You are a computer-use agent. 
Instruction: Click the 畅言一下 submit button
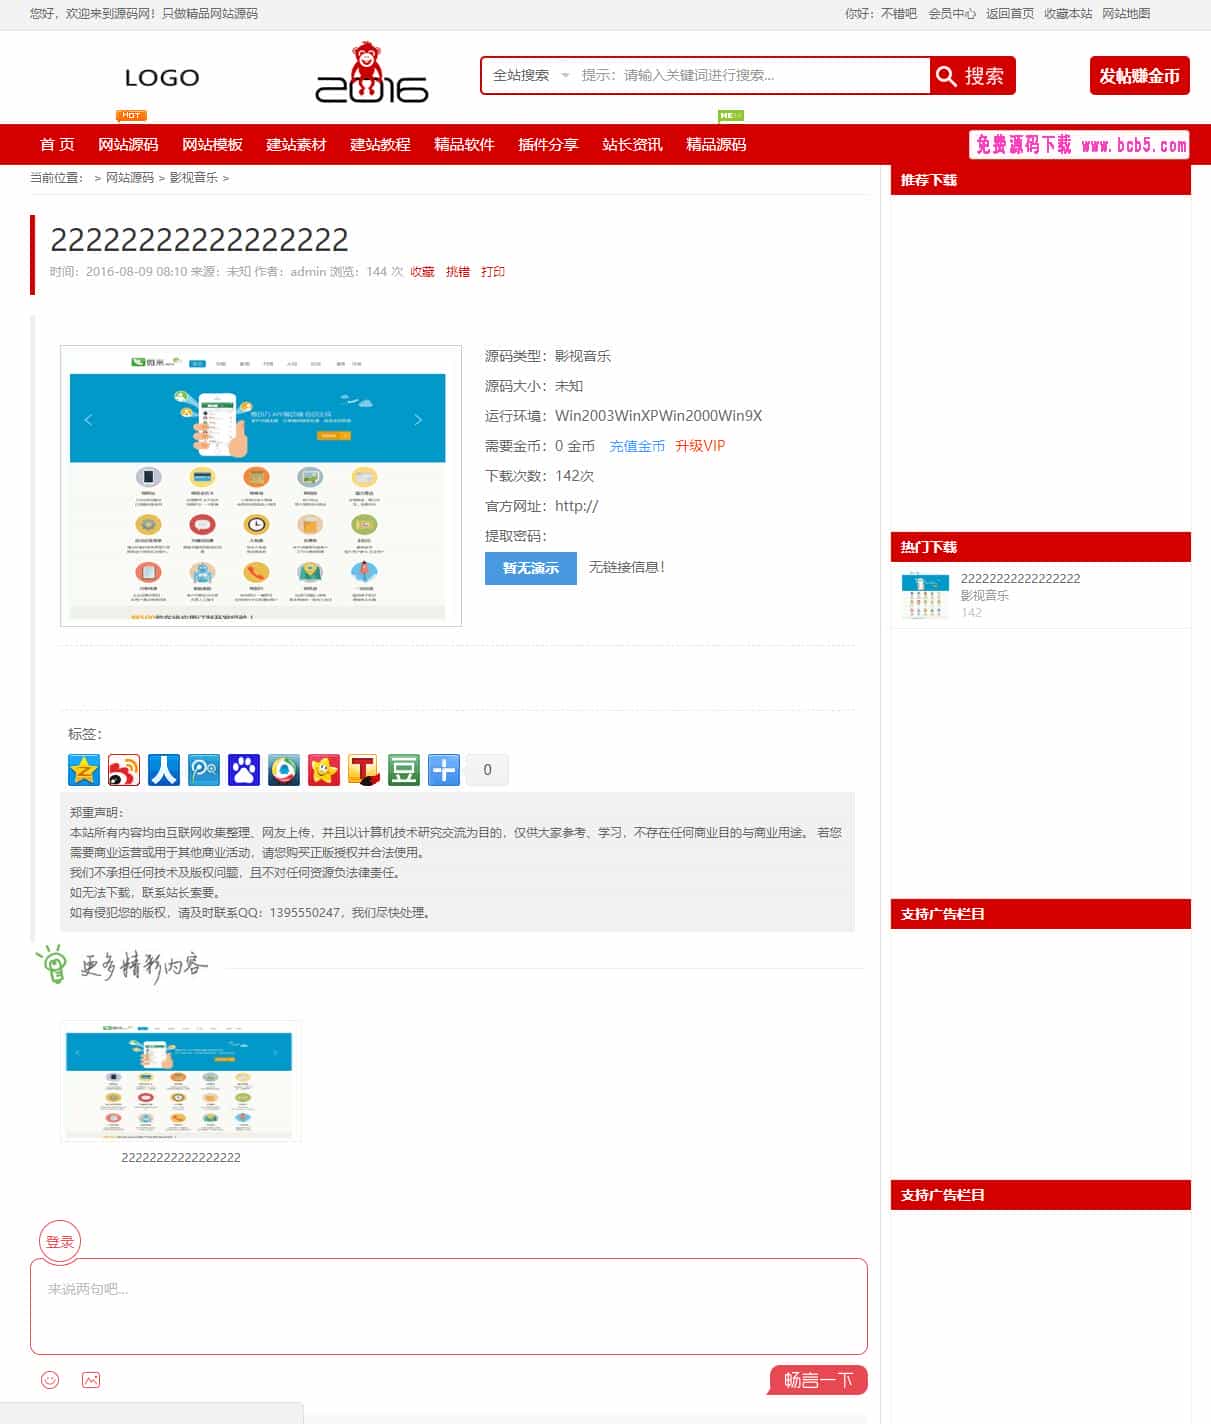[x=818, y=1380]
